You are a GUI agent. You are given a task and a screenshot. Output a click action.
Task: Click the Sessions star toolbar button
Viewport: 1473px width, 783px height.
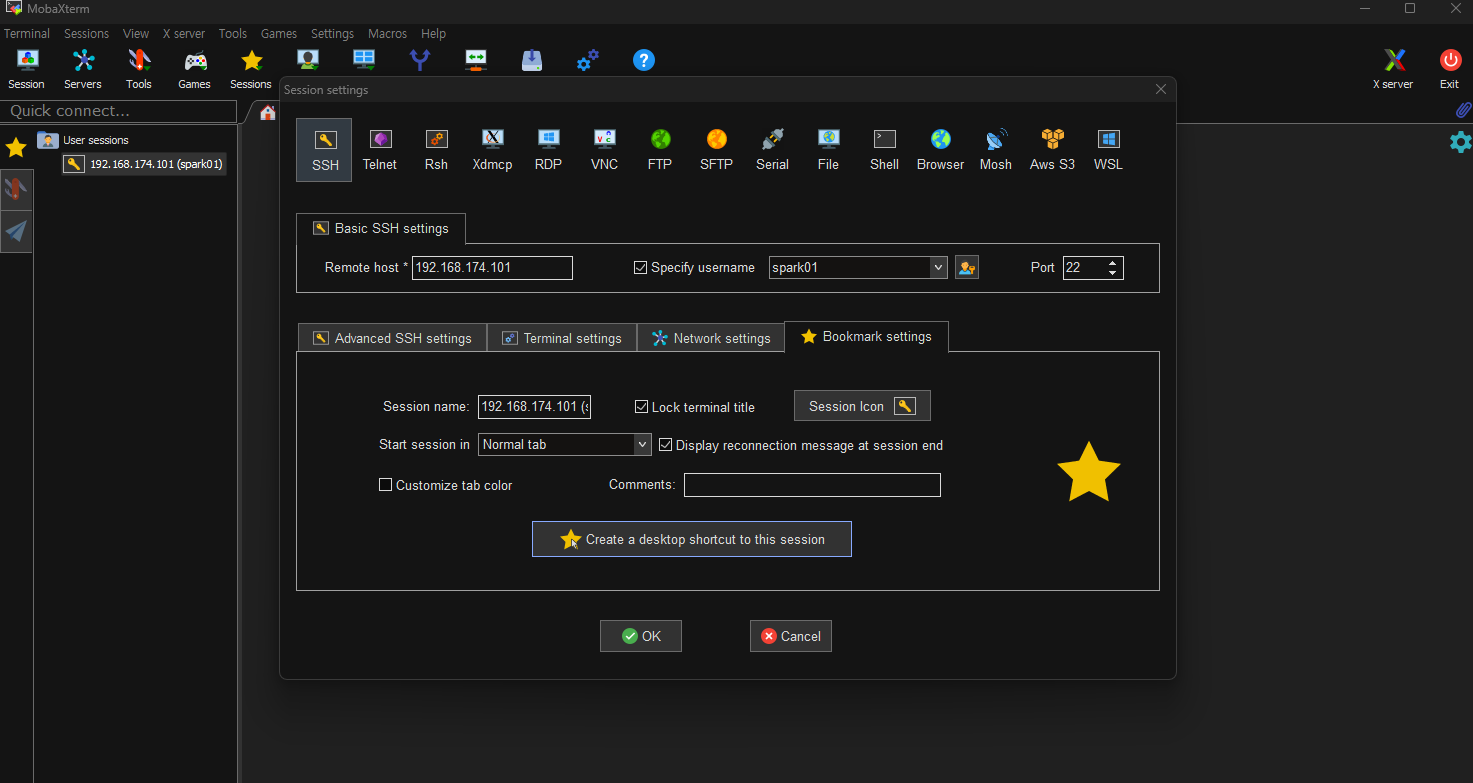251,69
